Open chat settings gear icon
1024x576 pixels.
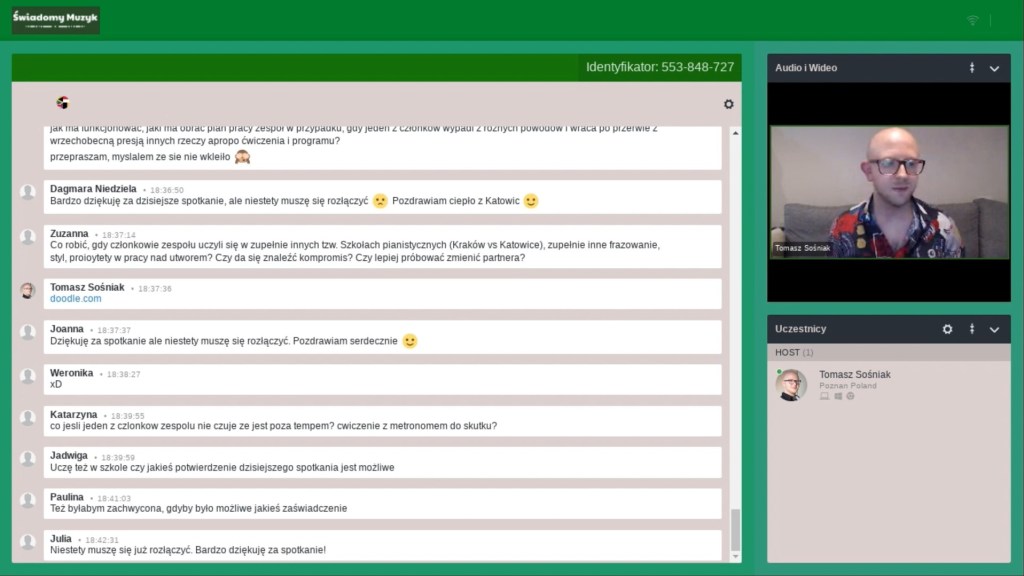tap(728, 104)
